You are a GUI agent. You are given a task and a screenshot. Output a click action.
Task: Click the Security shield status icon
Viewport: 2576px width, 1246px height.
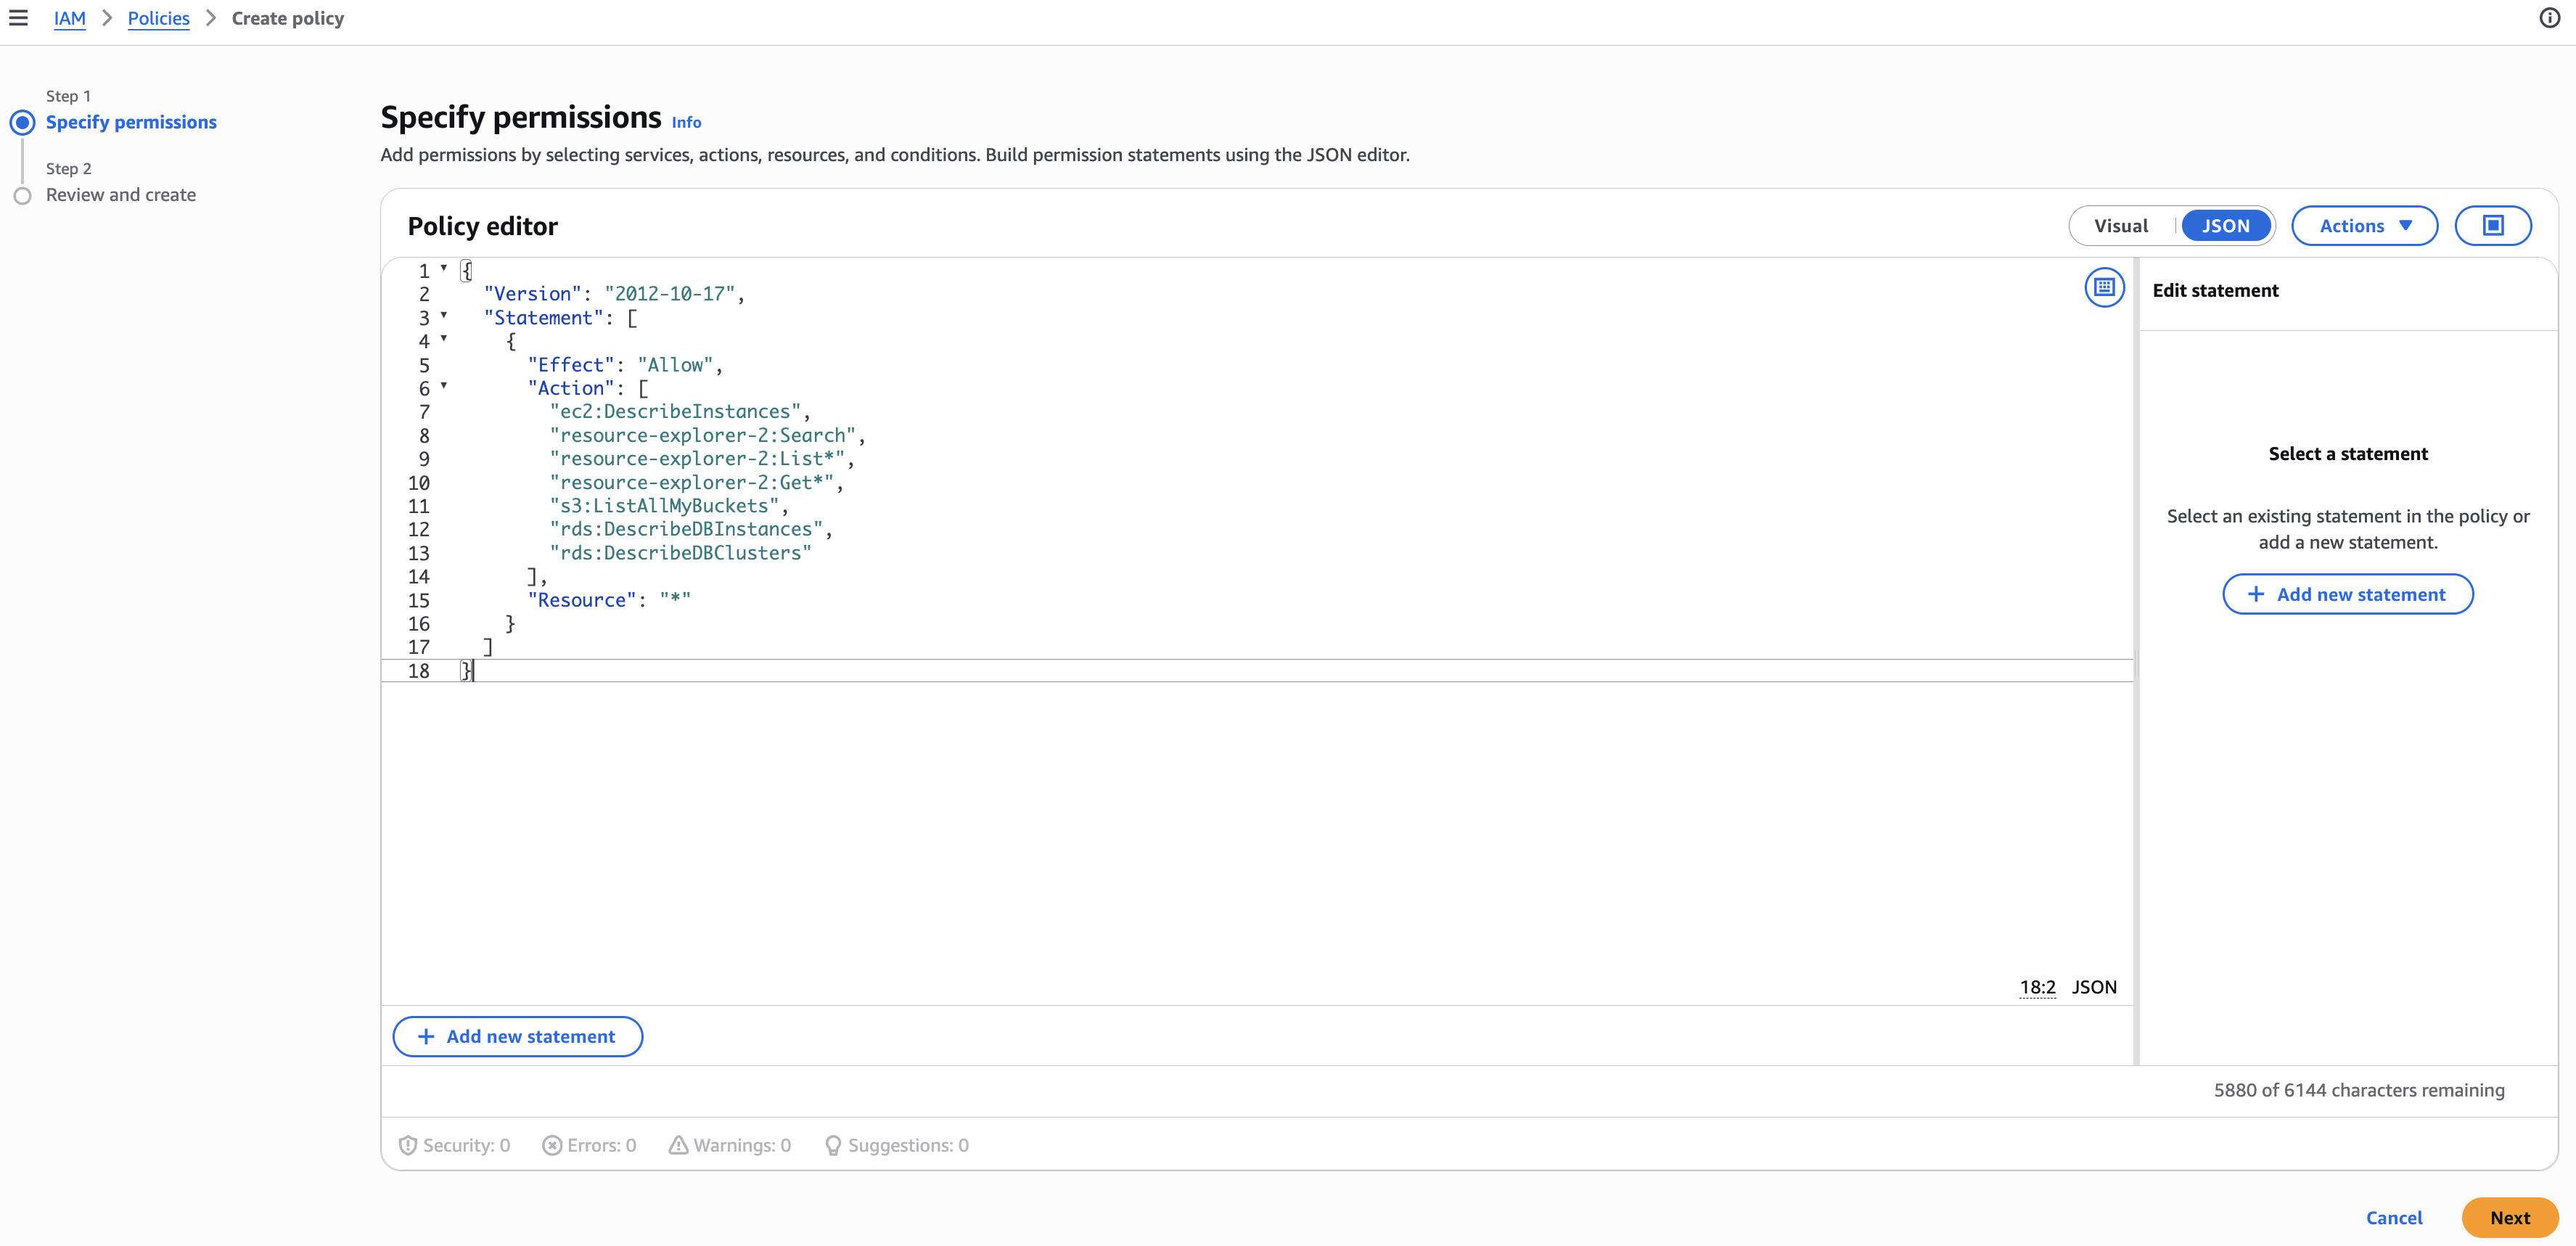407,1145
